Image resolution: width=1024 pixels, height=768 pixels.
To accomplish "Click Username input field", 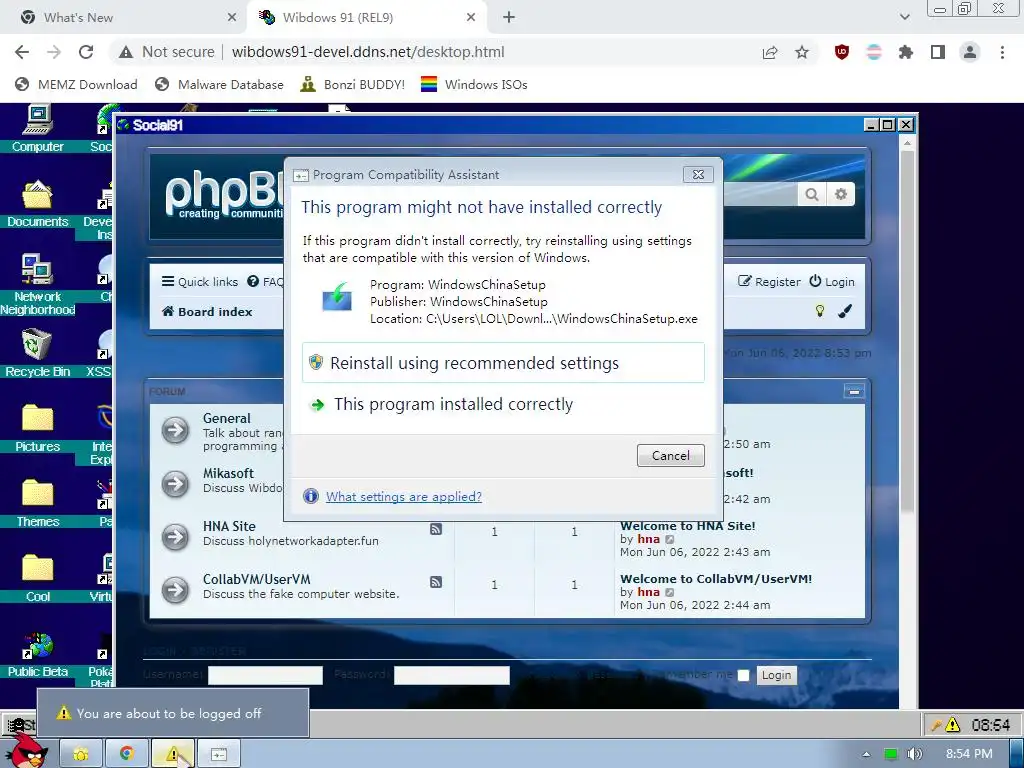I will pyautogui.click(x=265, y=675).
